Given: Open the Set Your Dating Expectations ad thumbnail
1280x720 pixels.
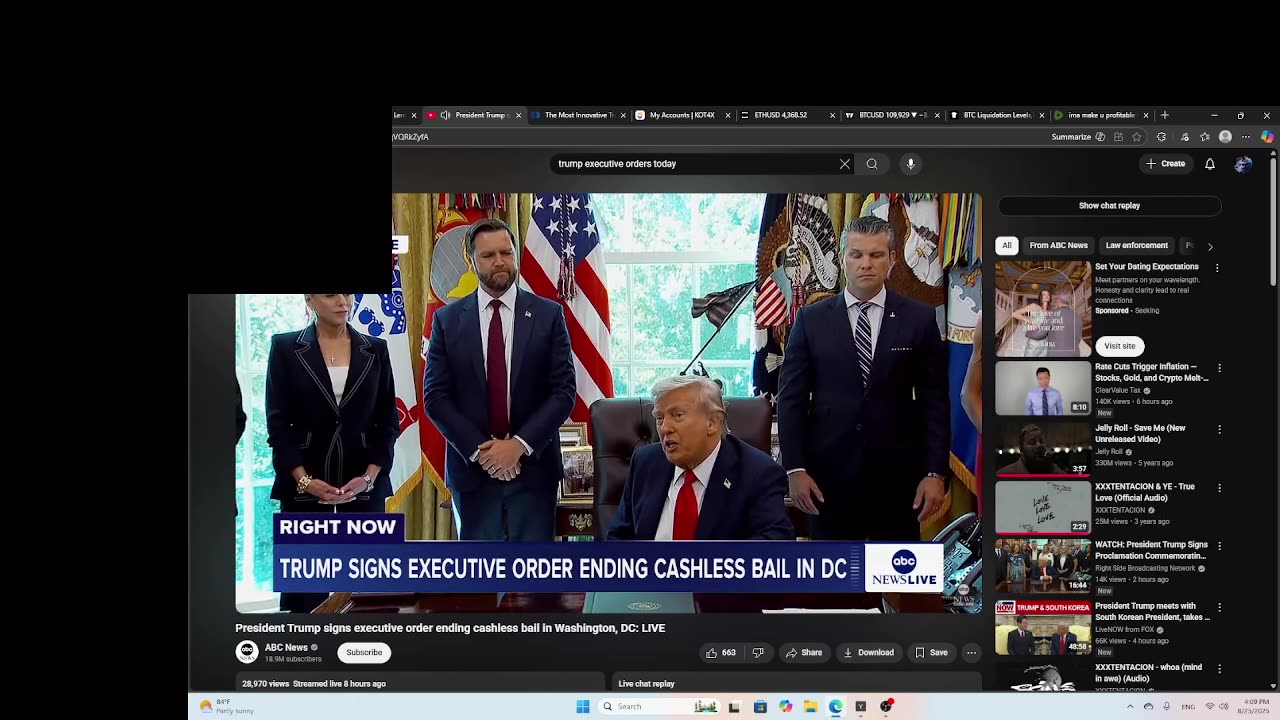Looking at the screenshot, I should tap(1043, 309).
